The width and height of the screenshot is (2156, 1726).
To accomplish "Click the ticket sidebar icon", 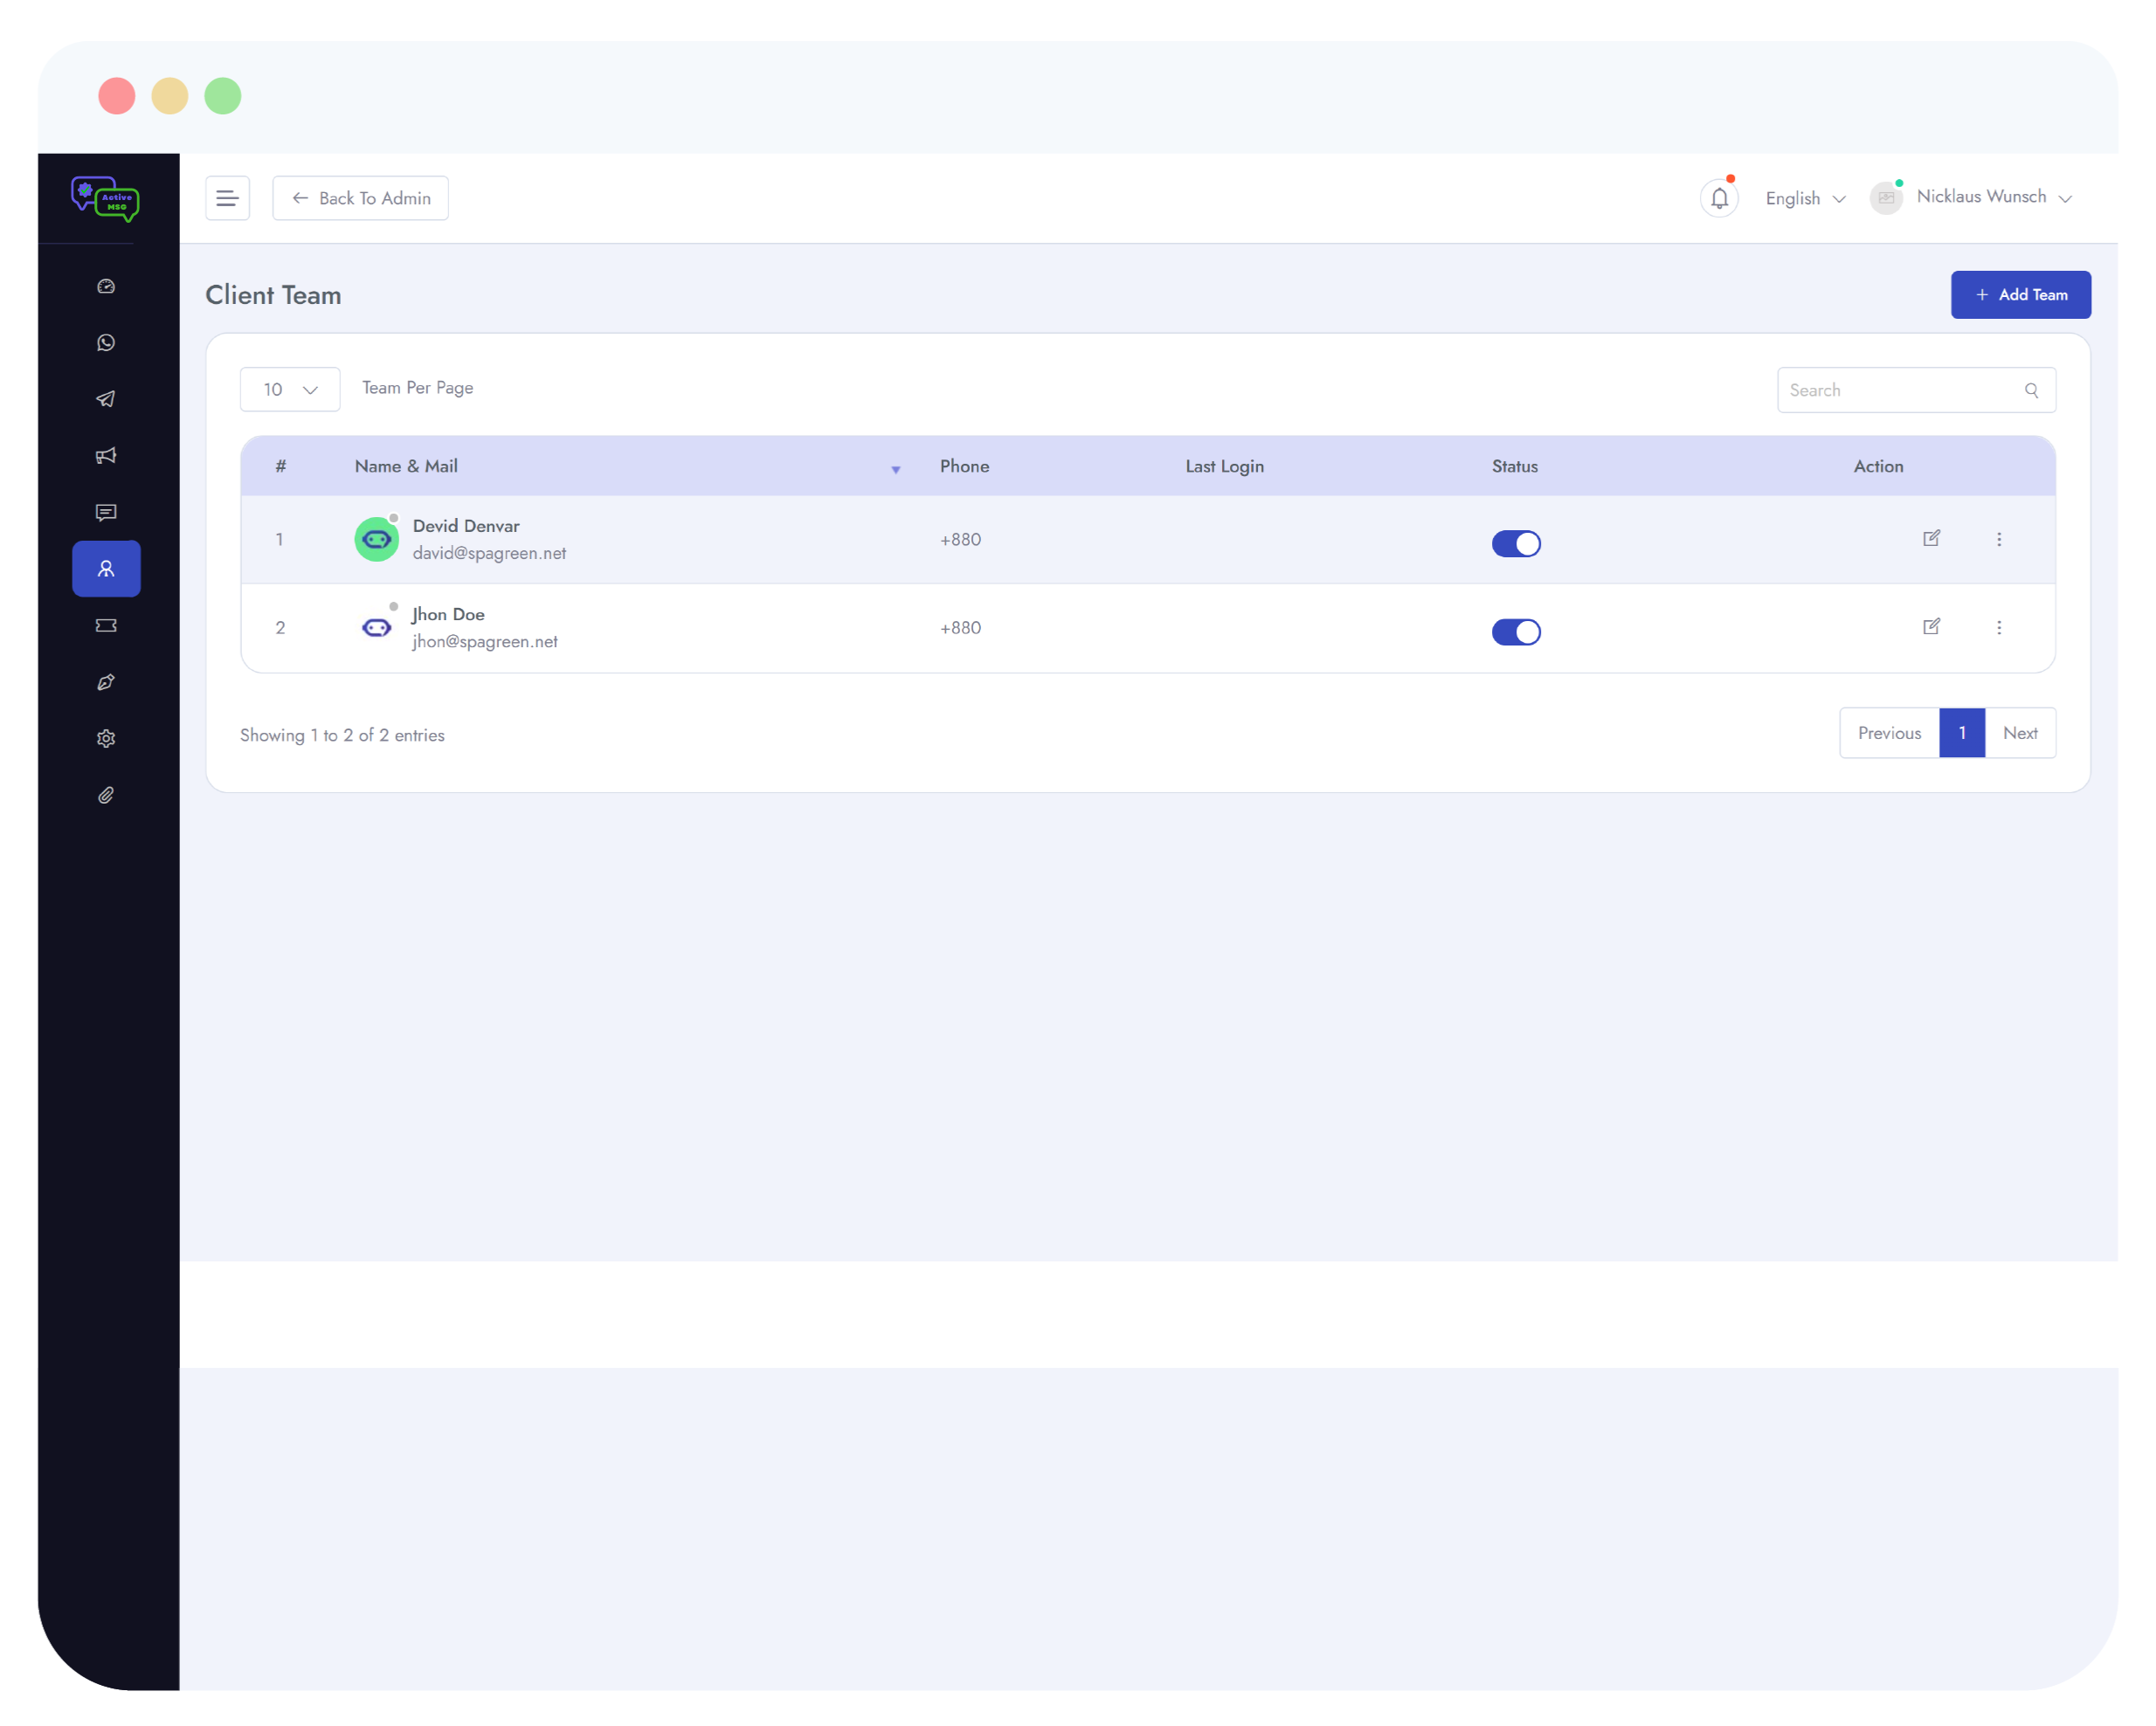I will pyautogui.click(x=106, y=625).
